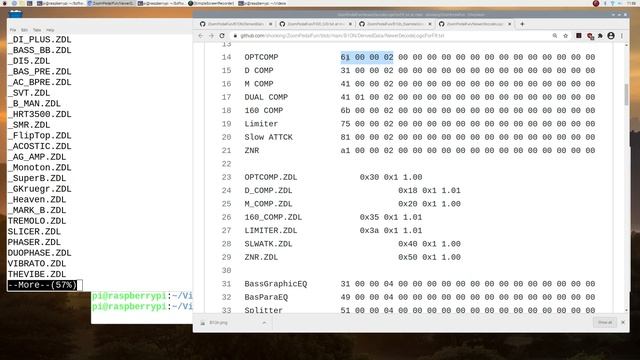Open a new Chrome tab with plus button
Image resolution: width=640 pixels, height=360 pixels.
(x=522, y=24)
